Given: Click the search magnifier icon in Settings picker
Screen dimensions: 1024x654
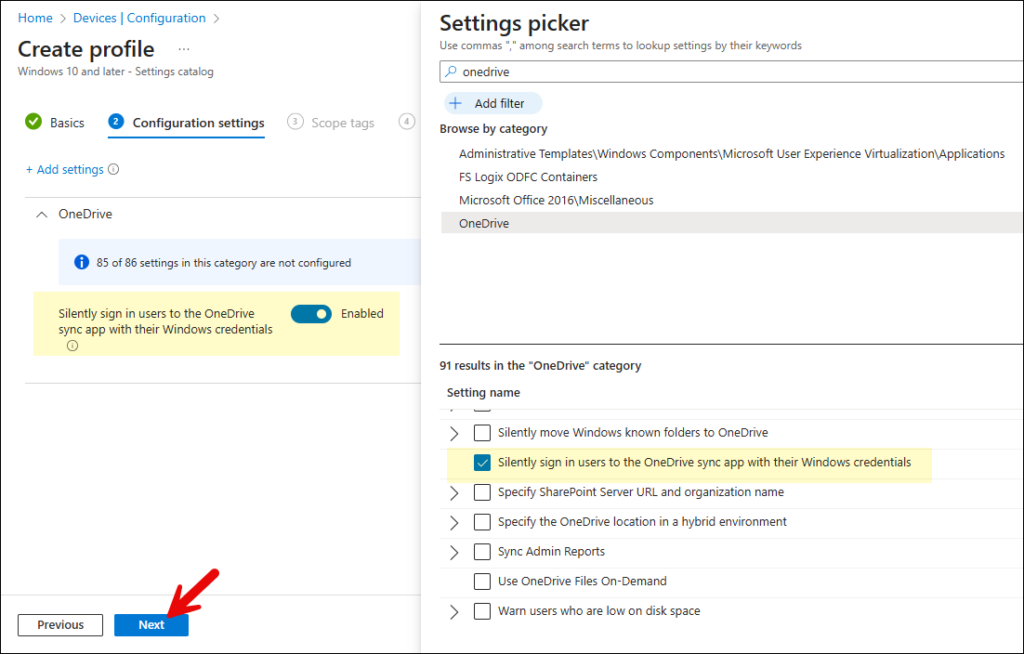Looking at the screenshot, I should click(451, 71).
